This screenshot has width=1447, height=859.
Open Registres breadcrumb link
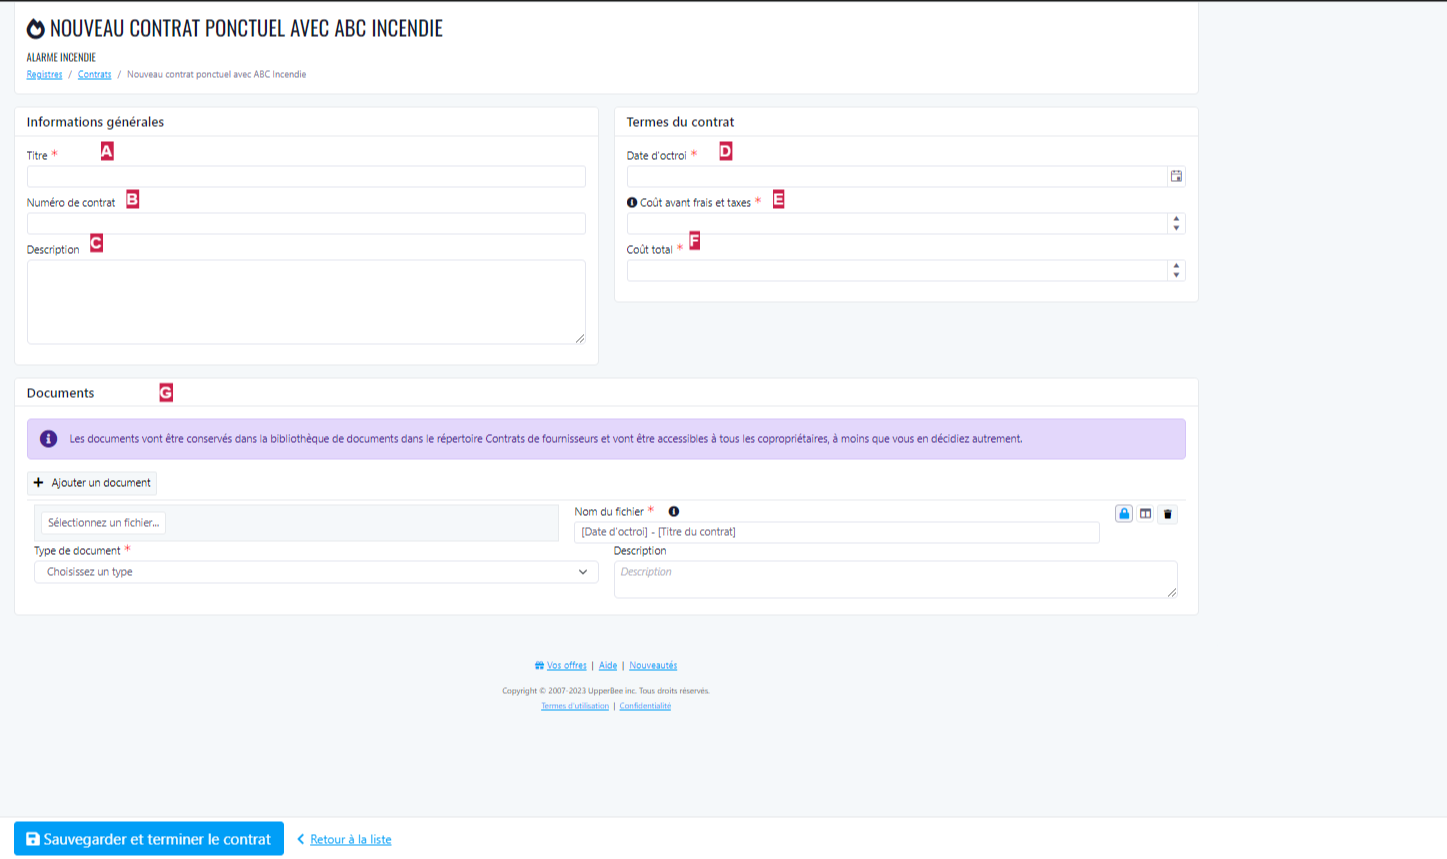coord(44,74)
